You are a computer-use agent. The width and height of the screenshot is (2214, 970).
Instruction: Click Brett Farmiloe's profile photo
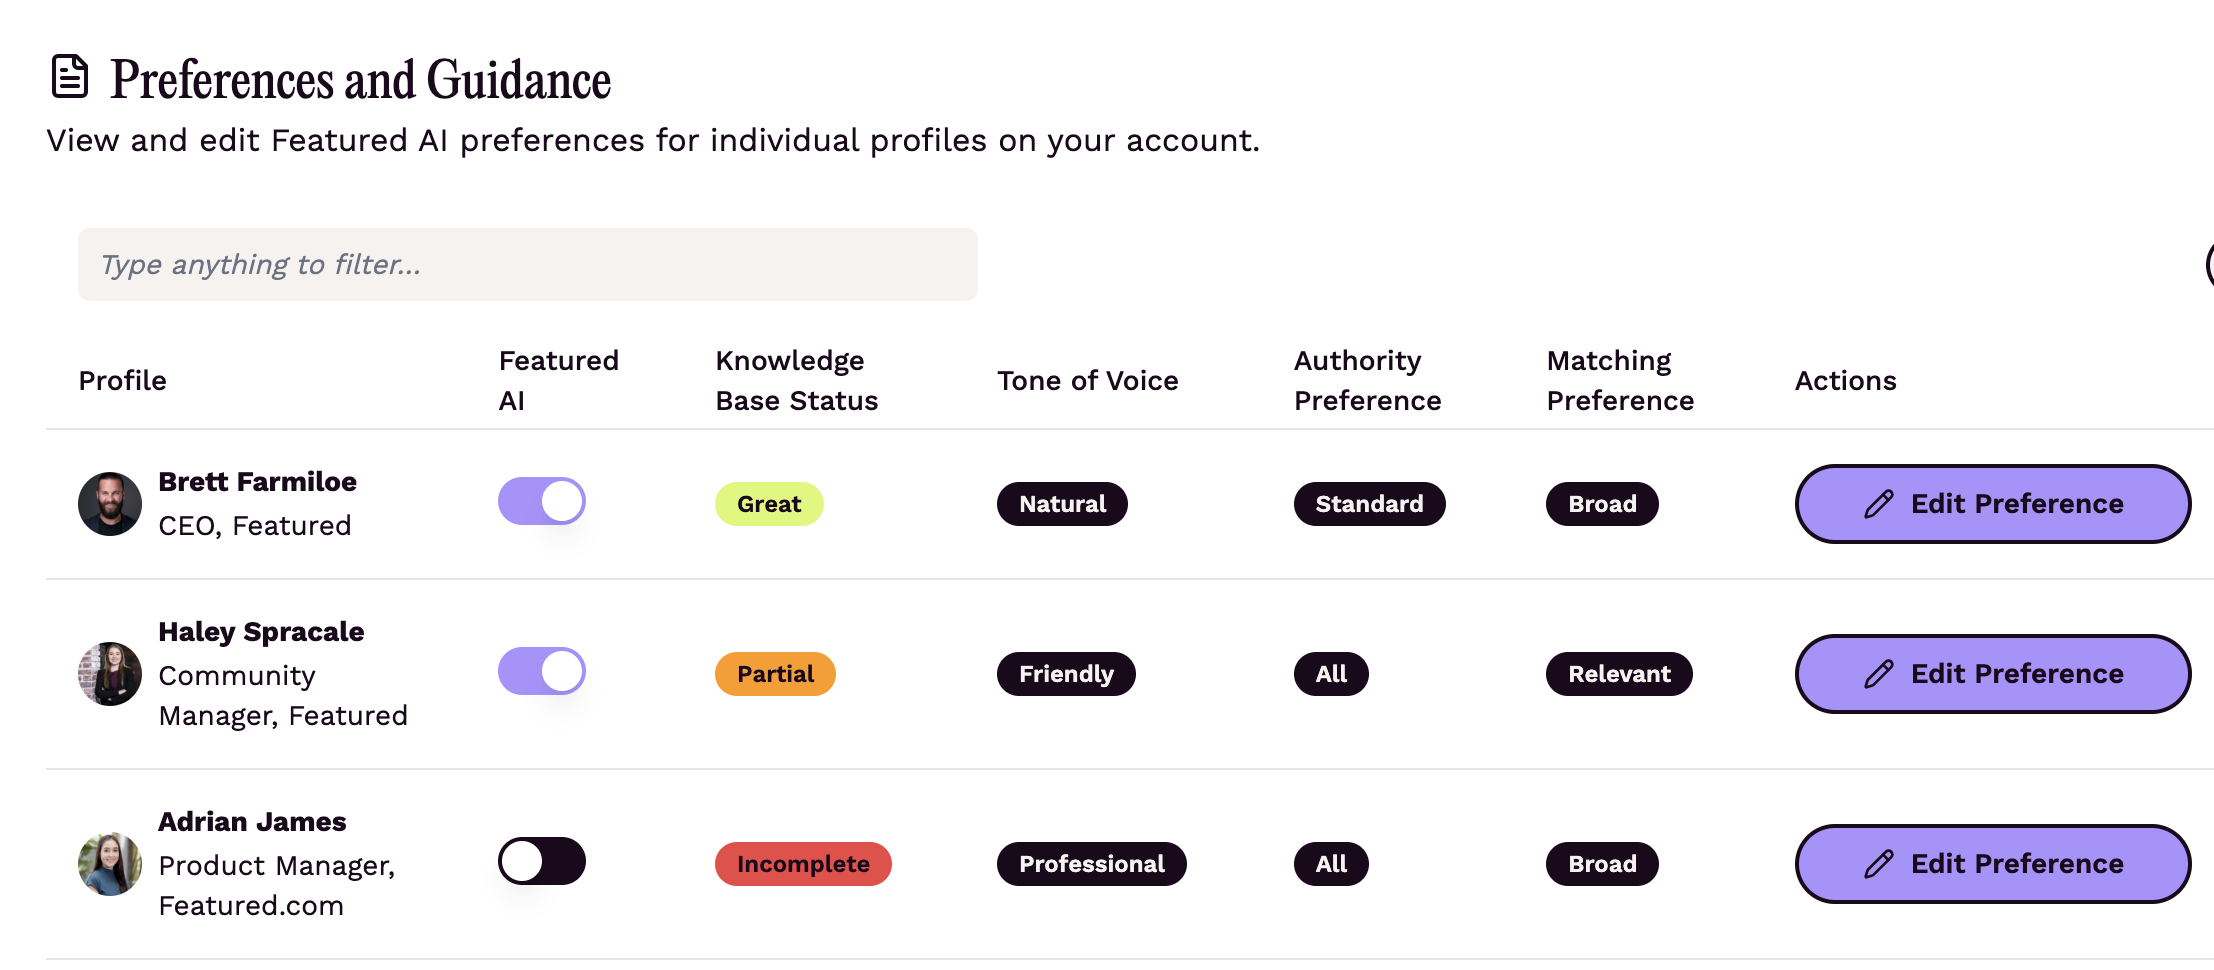110,504
